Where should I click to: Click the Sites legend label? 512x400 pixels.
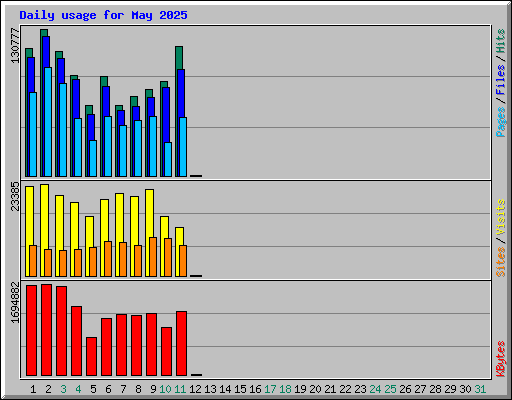500,262
